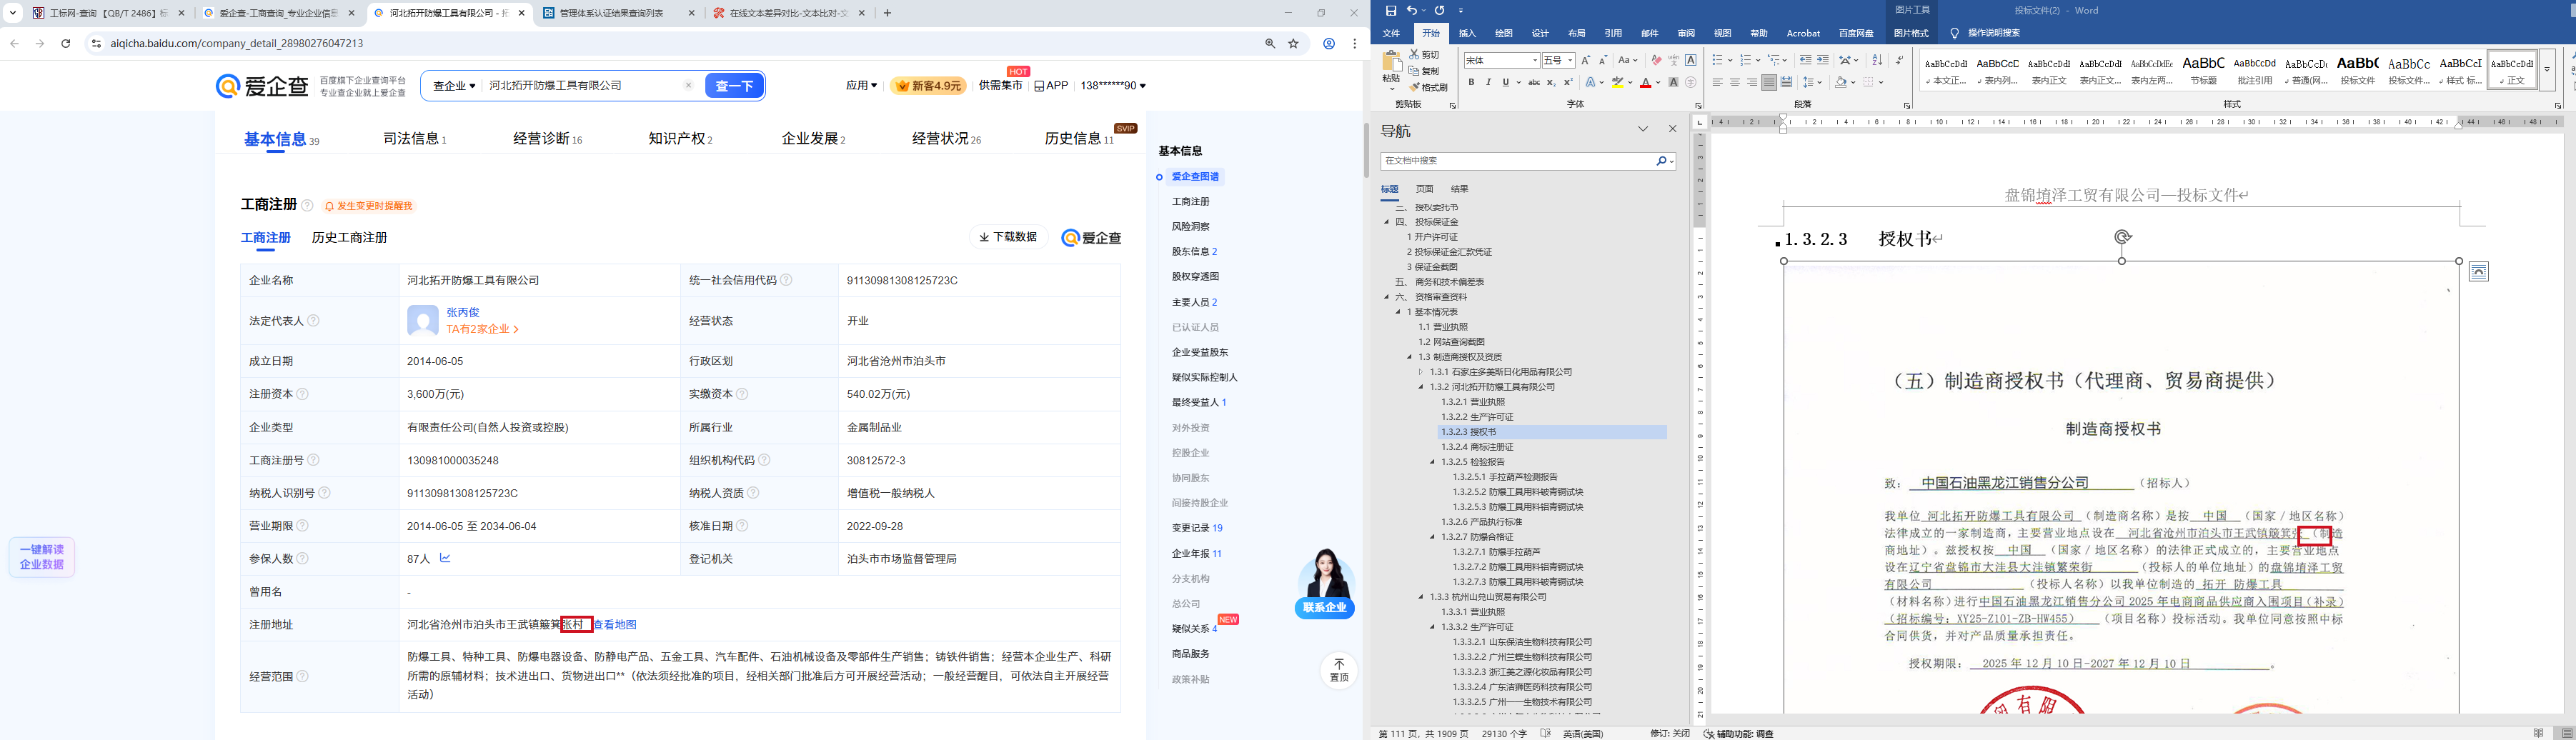
Task: Toggle underline on the selected text
Action: [1505, 83]
